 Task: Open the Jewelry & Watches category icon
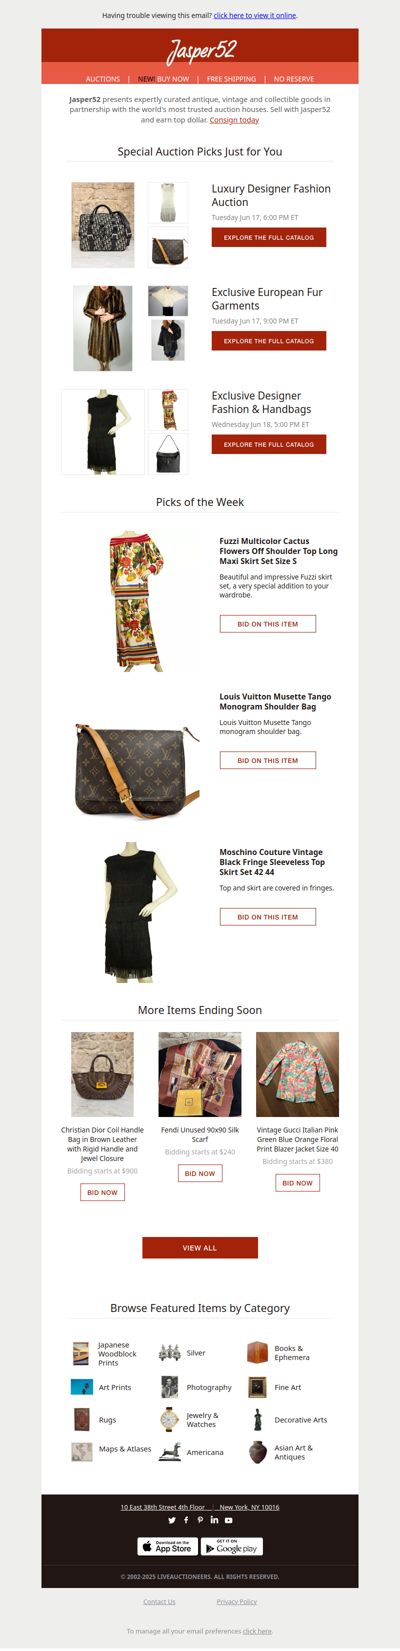(x=170, y=1419)
